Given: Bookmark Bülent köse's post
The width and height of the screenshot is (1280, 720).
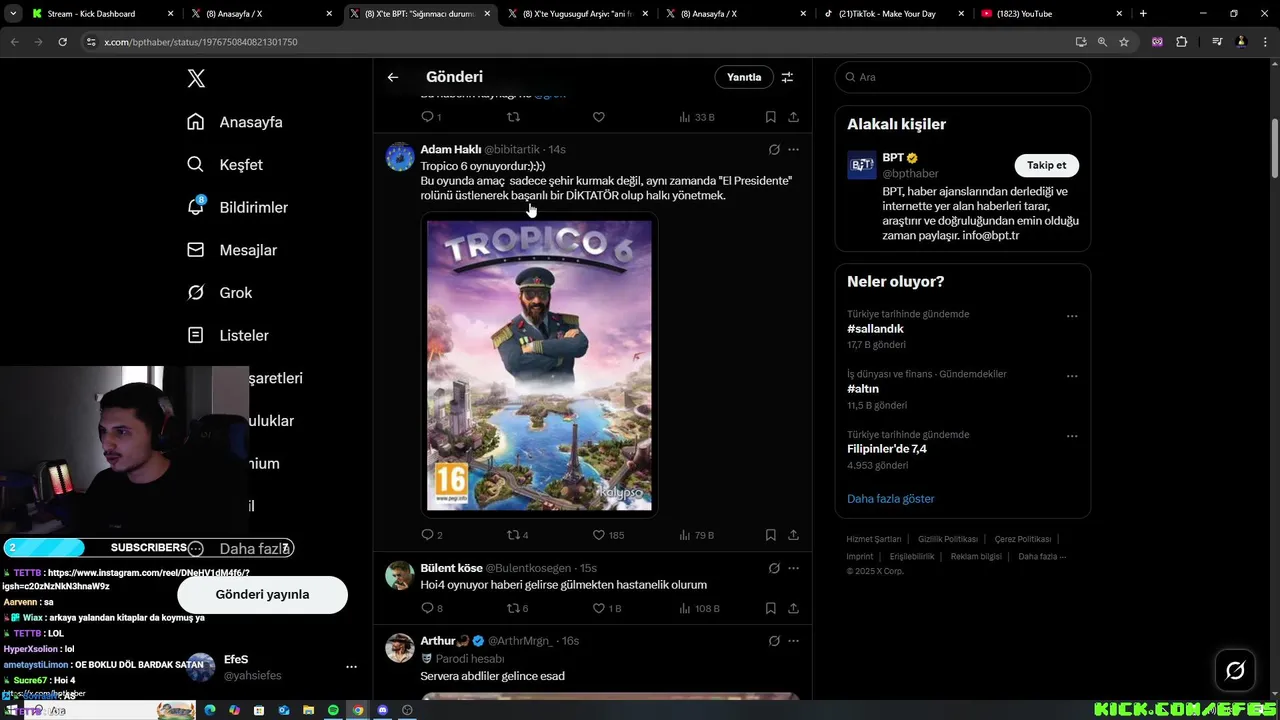Looking at the screenshot, I should 770,608.
